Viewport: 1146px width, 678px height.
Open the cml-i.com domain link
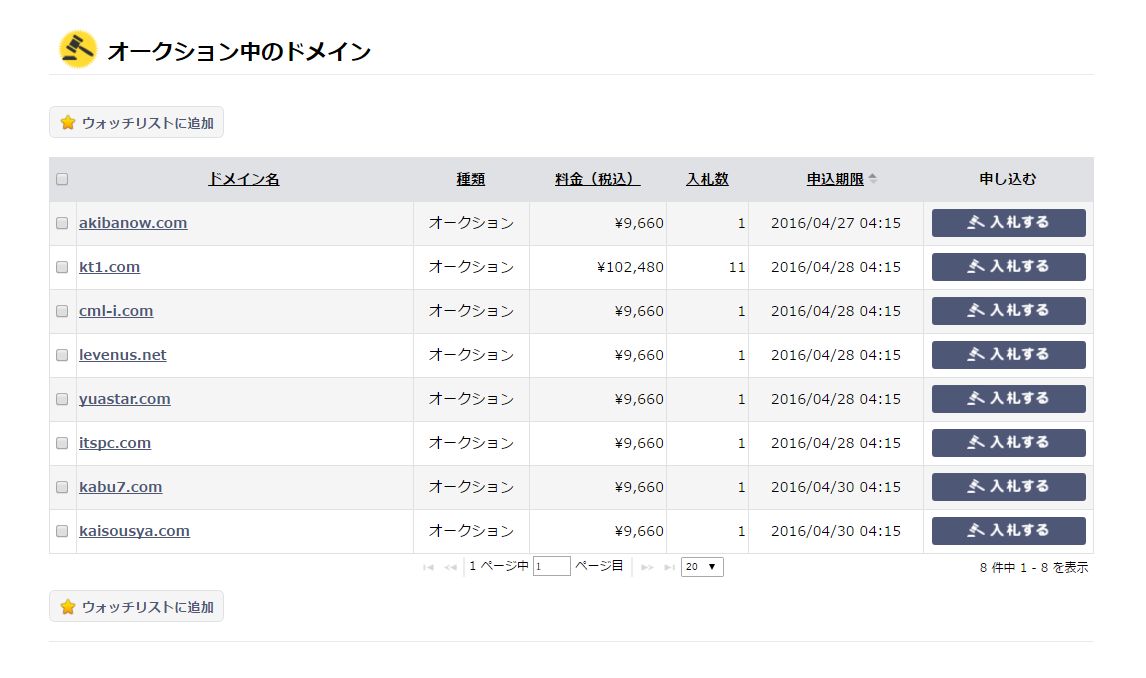point(116,311)
